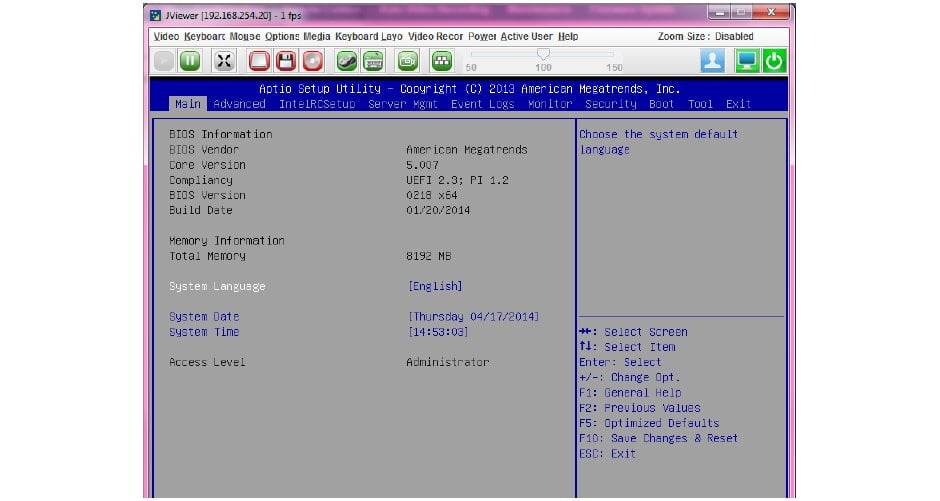Click the JViewer title bar app icon
Screen dimensions: 940x501
pos(156,15)
